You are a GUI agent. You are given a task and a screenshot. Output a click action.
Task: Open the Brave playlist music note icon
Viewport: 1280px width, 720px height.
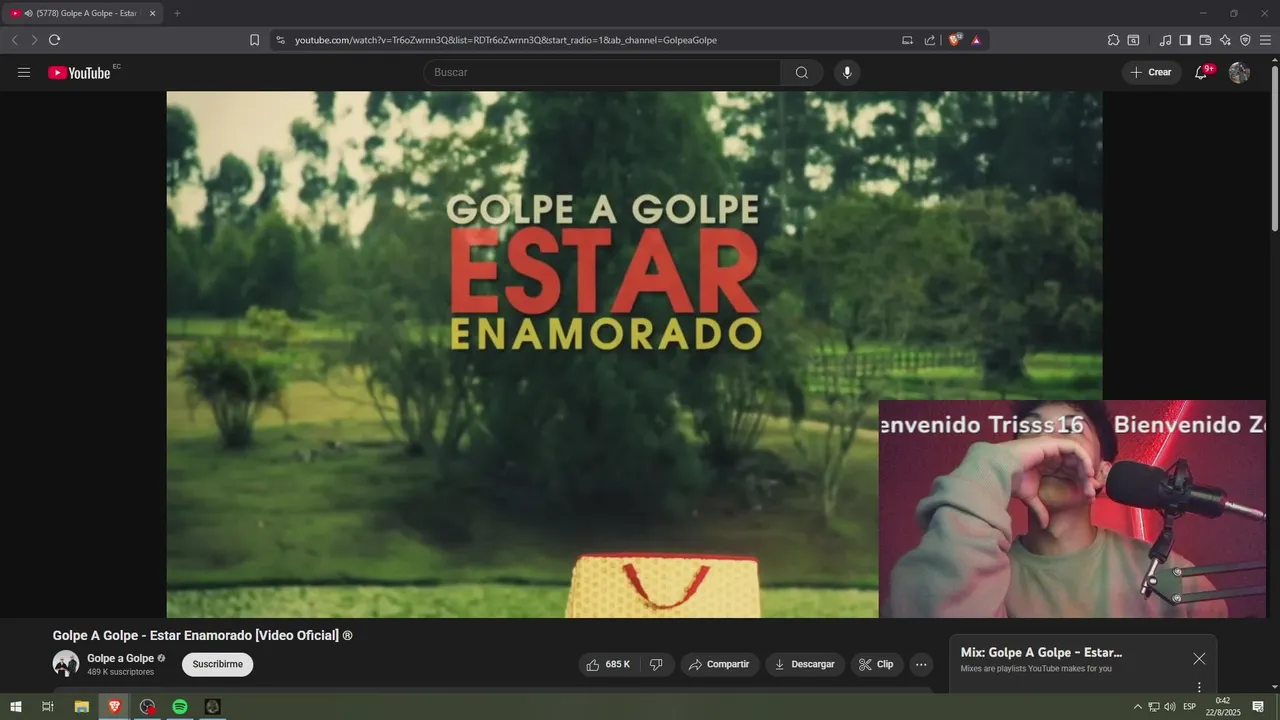point(1165,40)
